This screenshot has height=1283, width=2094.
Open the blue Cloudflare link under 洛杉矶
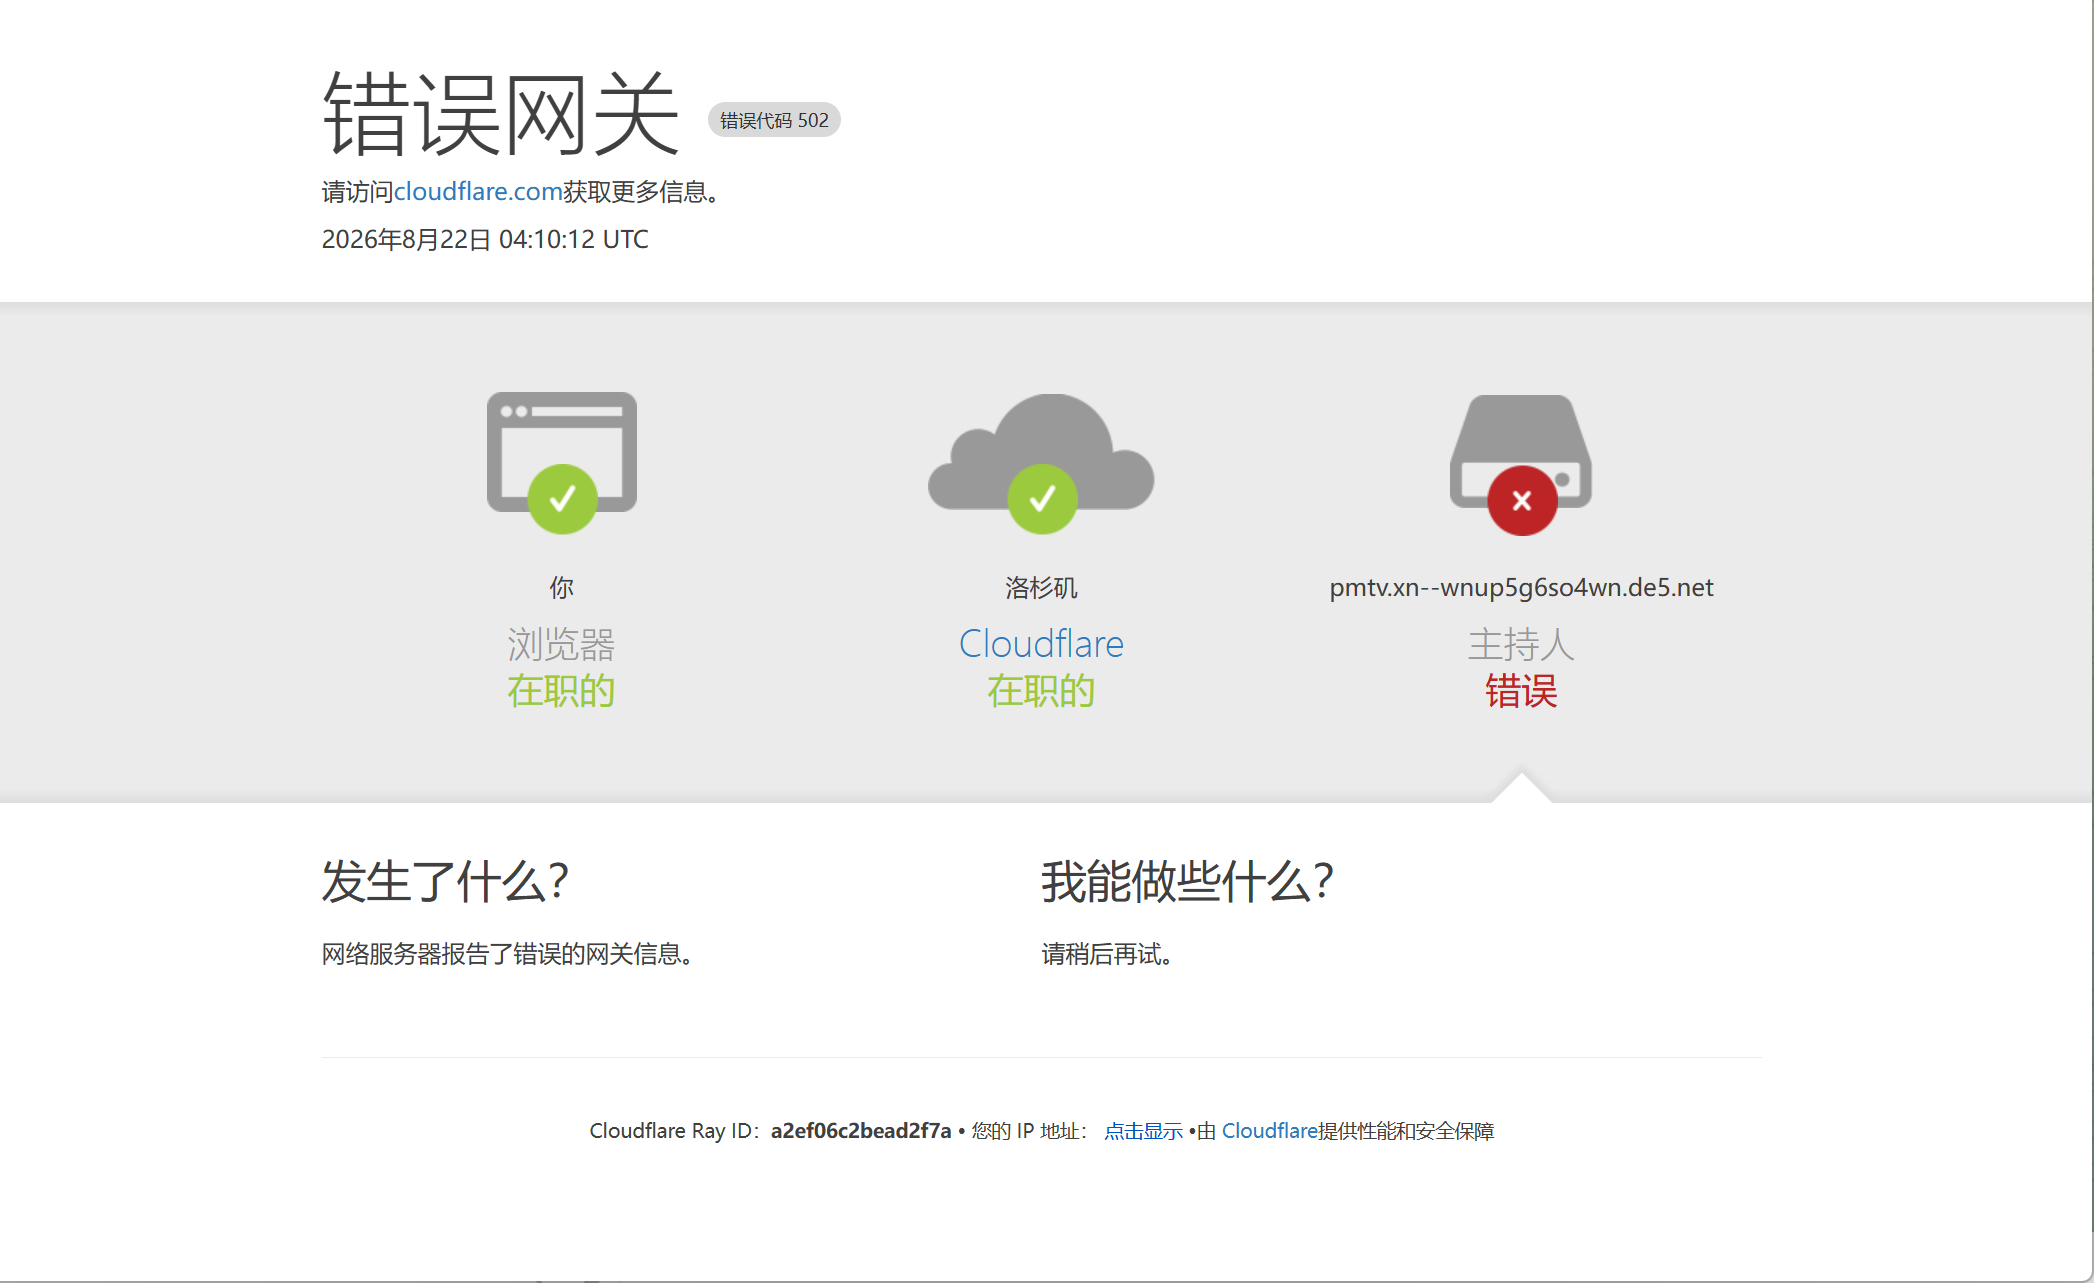(x=1041, y=644)
